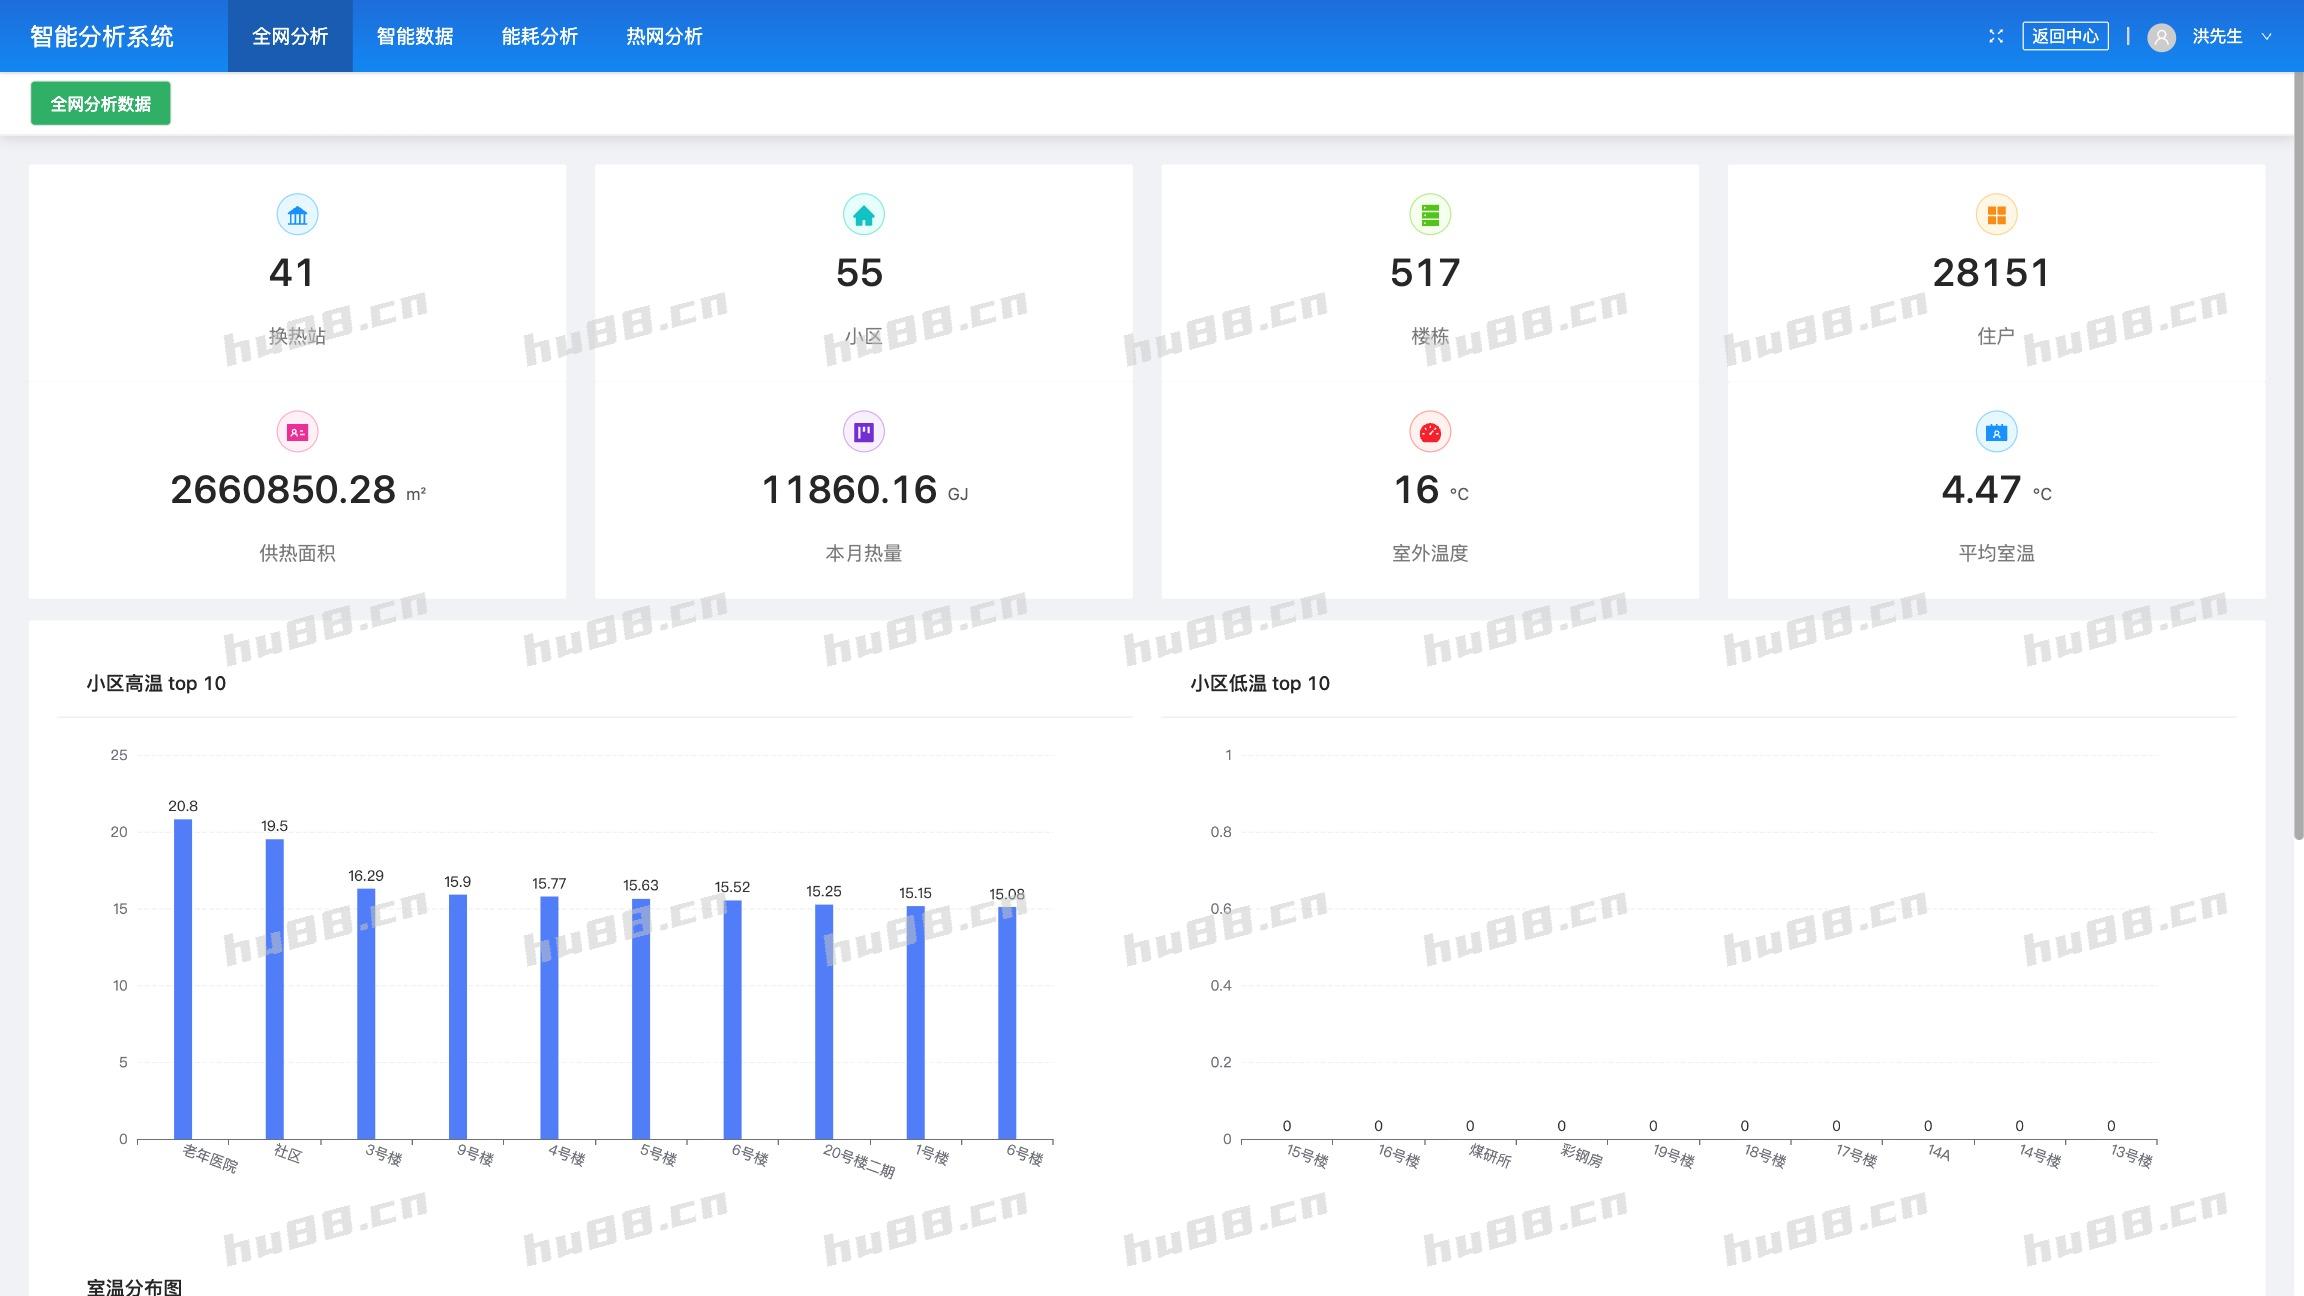Click the 返回中心 button
This screenshot has width=2304, height=1296.
(2065, 36)
